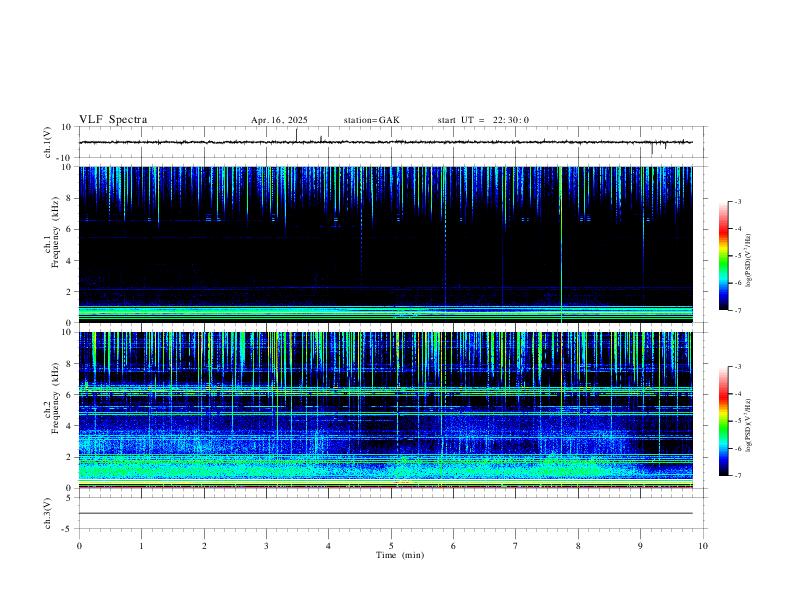Click the '-7' label on the lower color scale
This screenshot has width=792, height=612.
(x=737, y=476)
